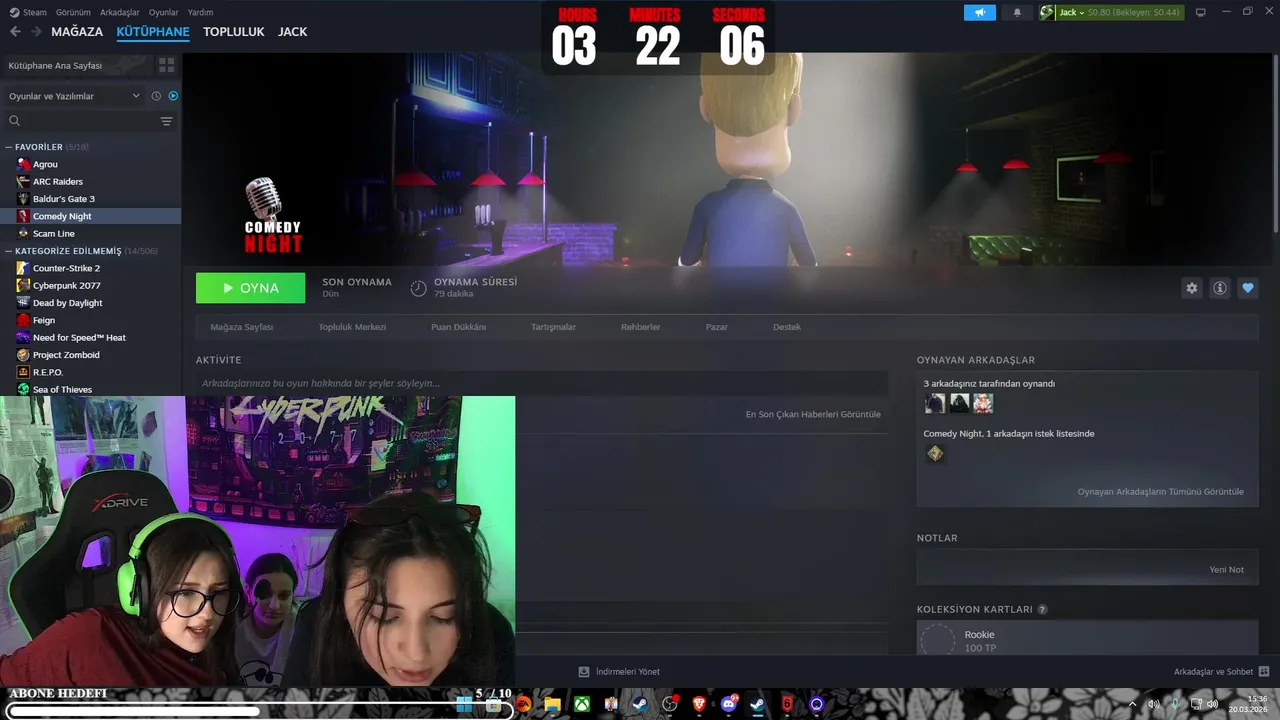Open the Pazar link
This screenshot has width=1280, height=720.
pyautogui.click(x=717, y=327)
